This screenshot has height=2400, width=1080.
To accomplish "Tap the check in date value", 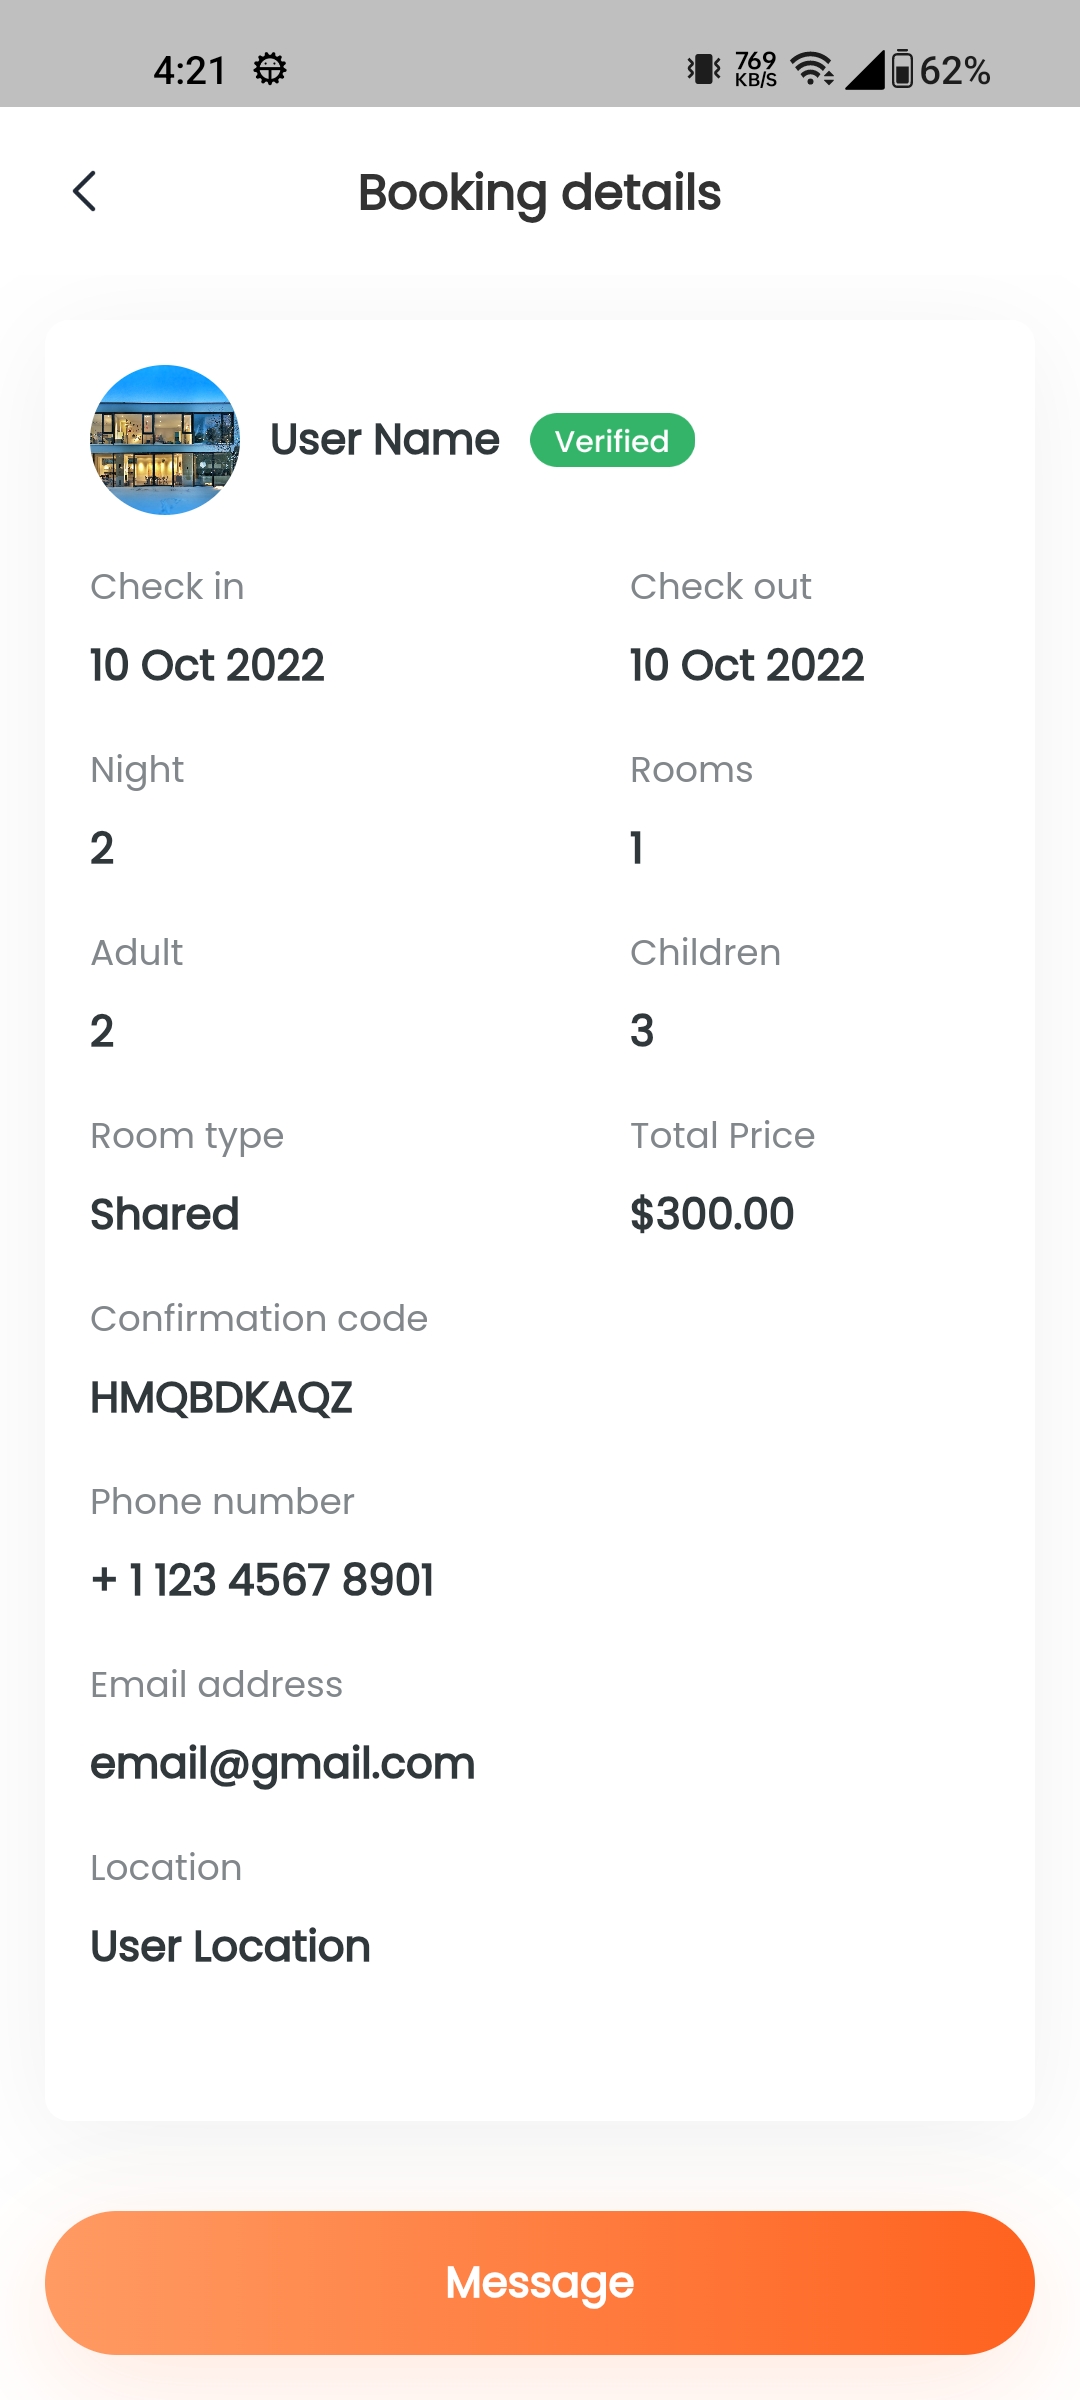I will tap(207, 666).
